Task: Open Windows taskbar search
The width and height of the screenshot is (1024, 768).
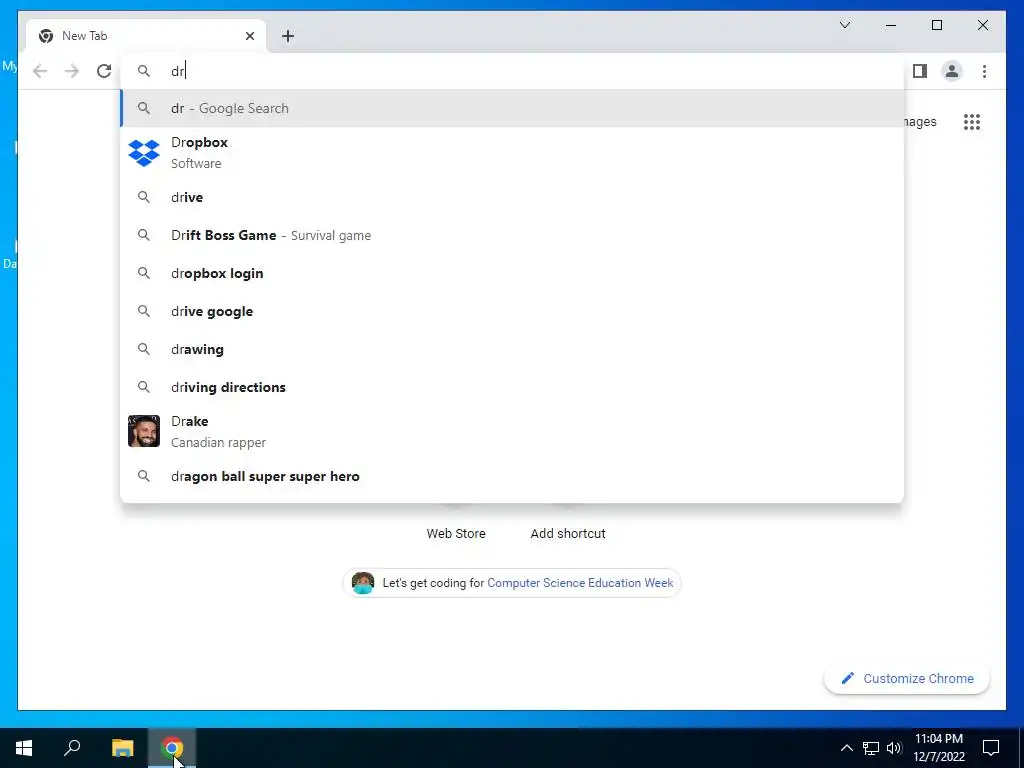Action: tap(72, 748)
